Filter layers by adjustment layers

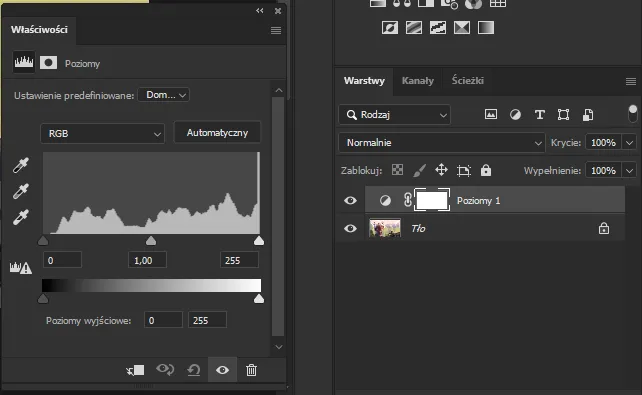(x=515, y=115)
